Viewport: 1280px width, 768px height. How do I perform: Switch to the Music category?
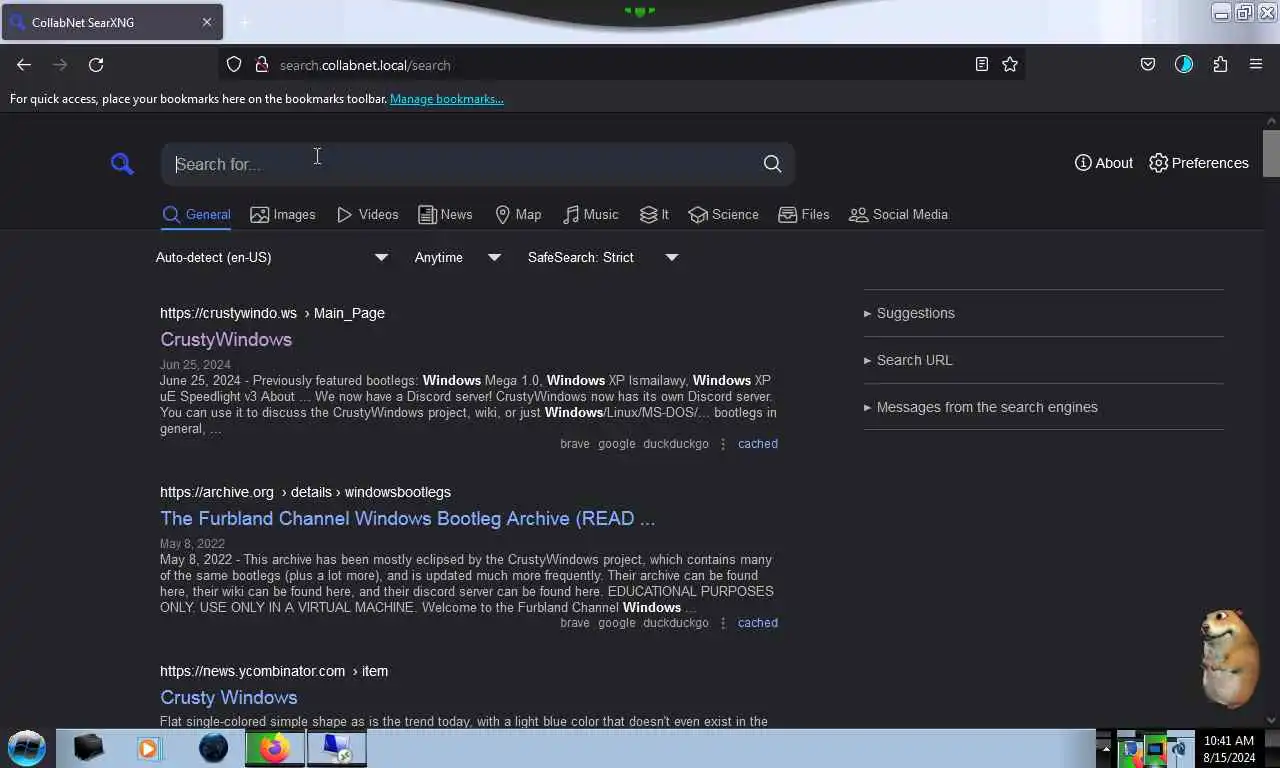(591, 215)
